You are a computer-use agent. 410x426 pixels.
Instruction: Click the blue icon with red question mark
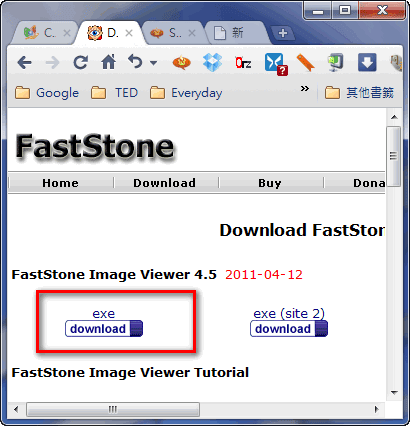(276, 63)
